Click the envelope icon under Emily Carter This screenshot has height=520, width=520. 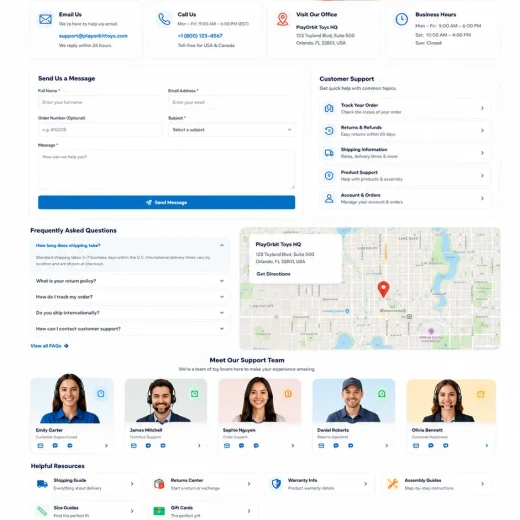tap(40, 445)
